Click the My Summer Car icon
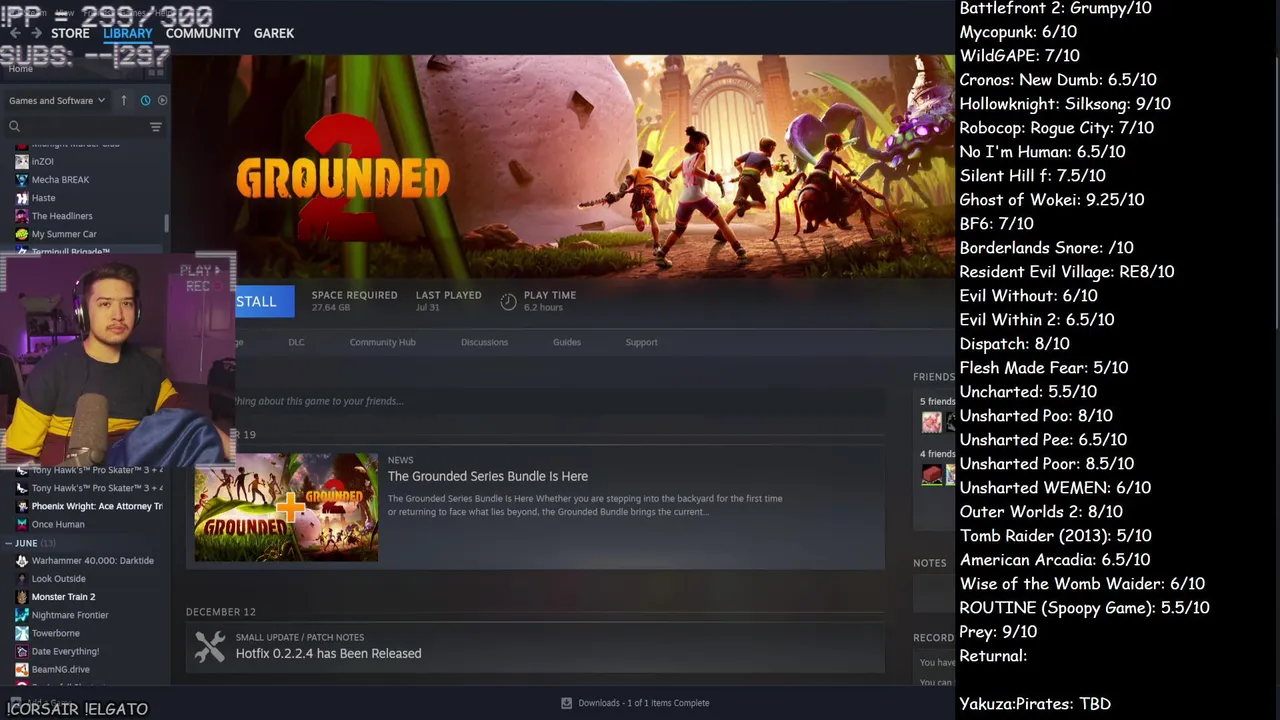 (x=22, y=234)
